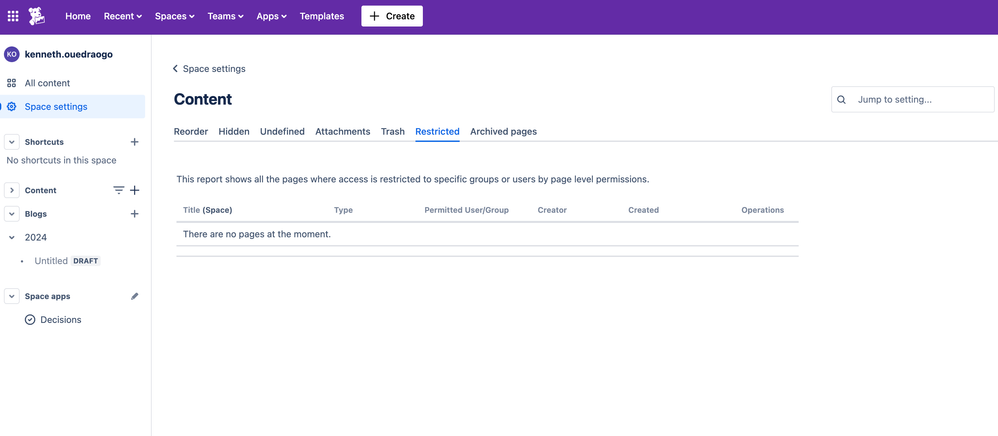The image size is (998, 436).
Task: Click the Permitted User/Group column header
Action: point(467,210)
